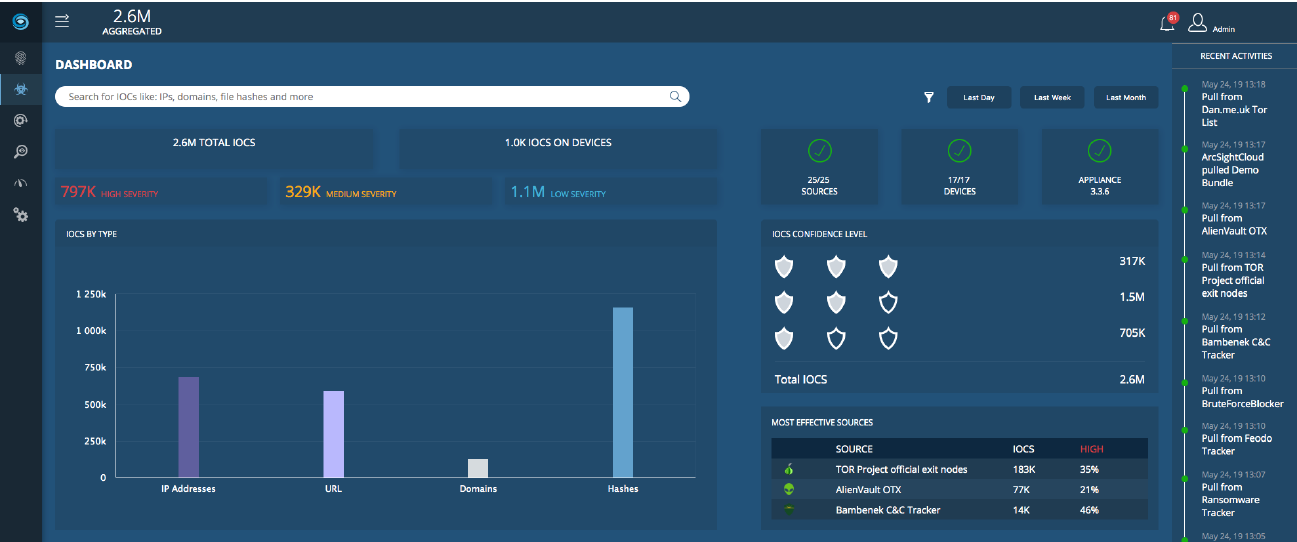
Task: Click the TOR Project source icon
Action: (x=789, y=469)
